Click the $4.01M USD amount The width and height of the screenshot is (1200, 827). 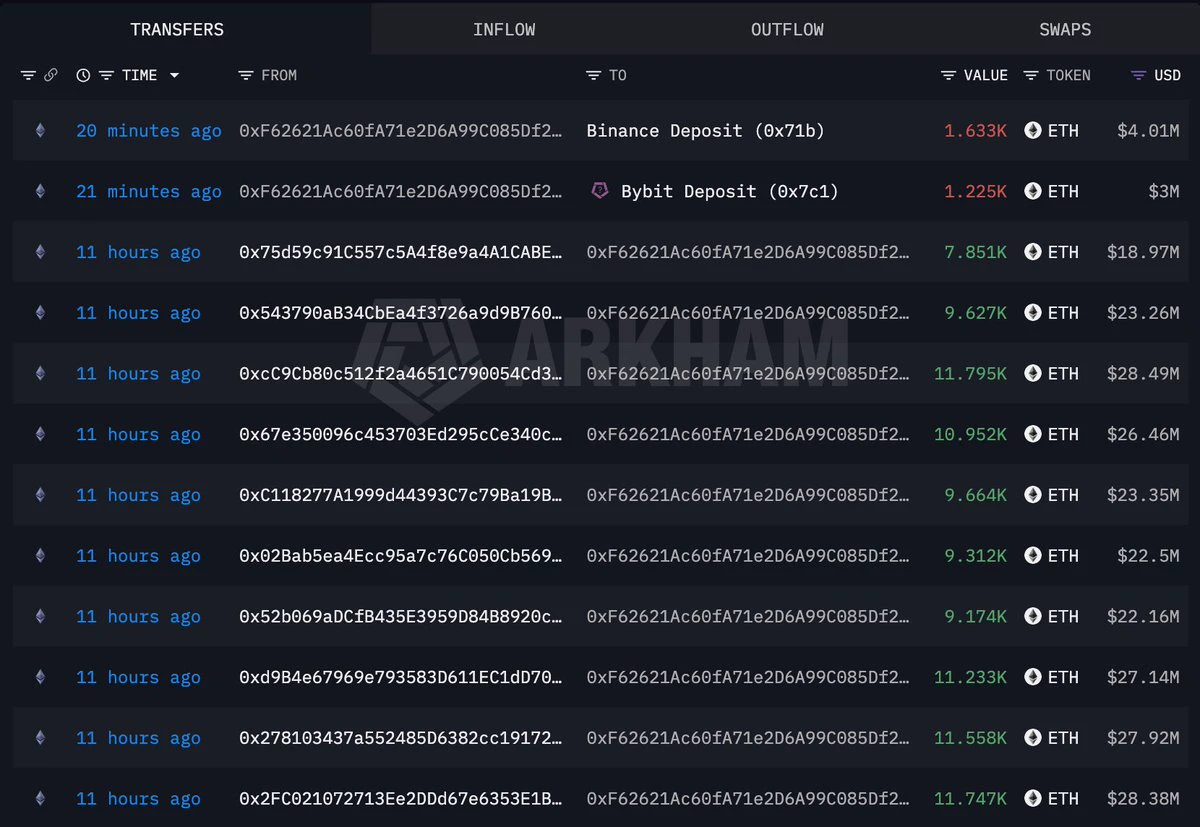click(x=1148, y=131)
